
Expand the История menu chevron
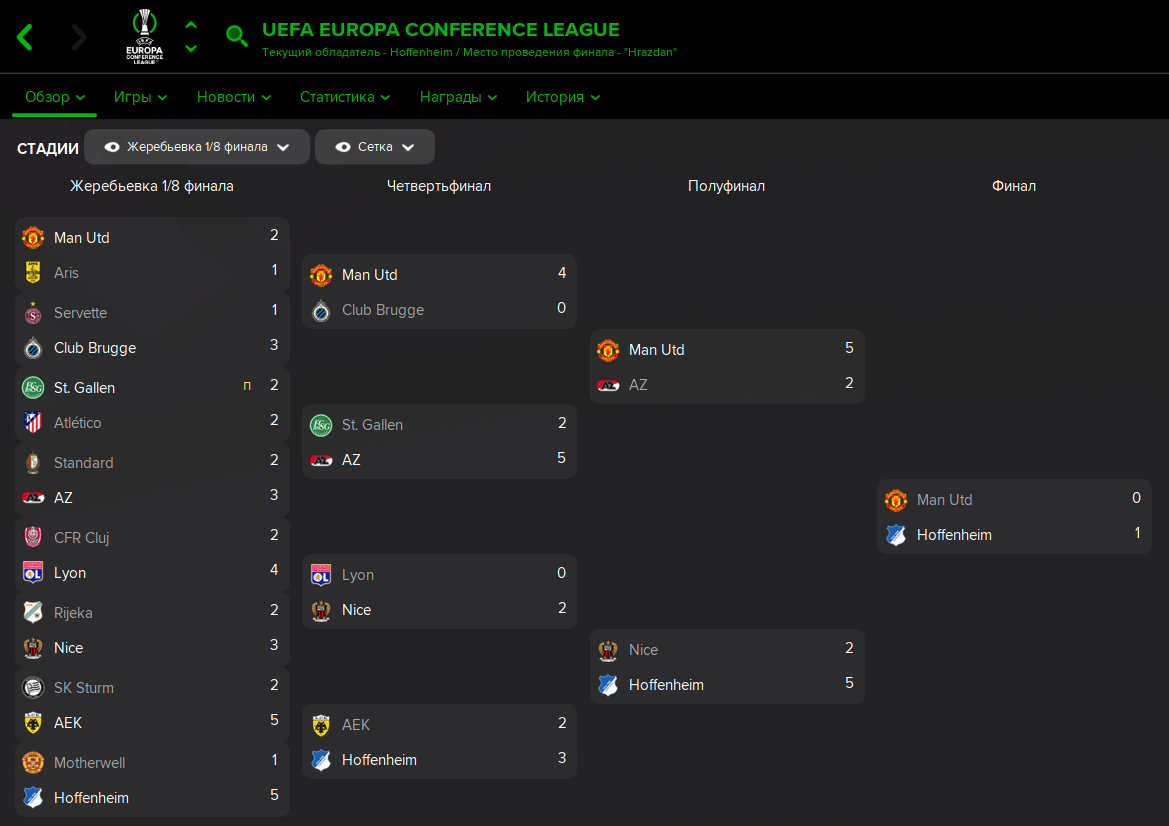[x=595, y=98]
